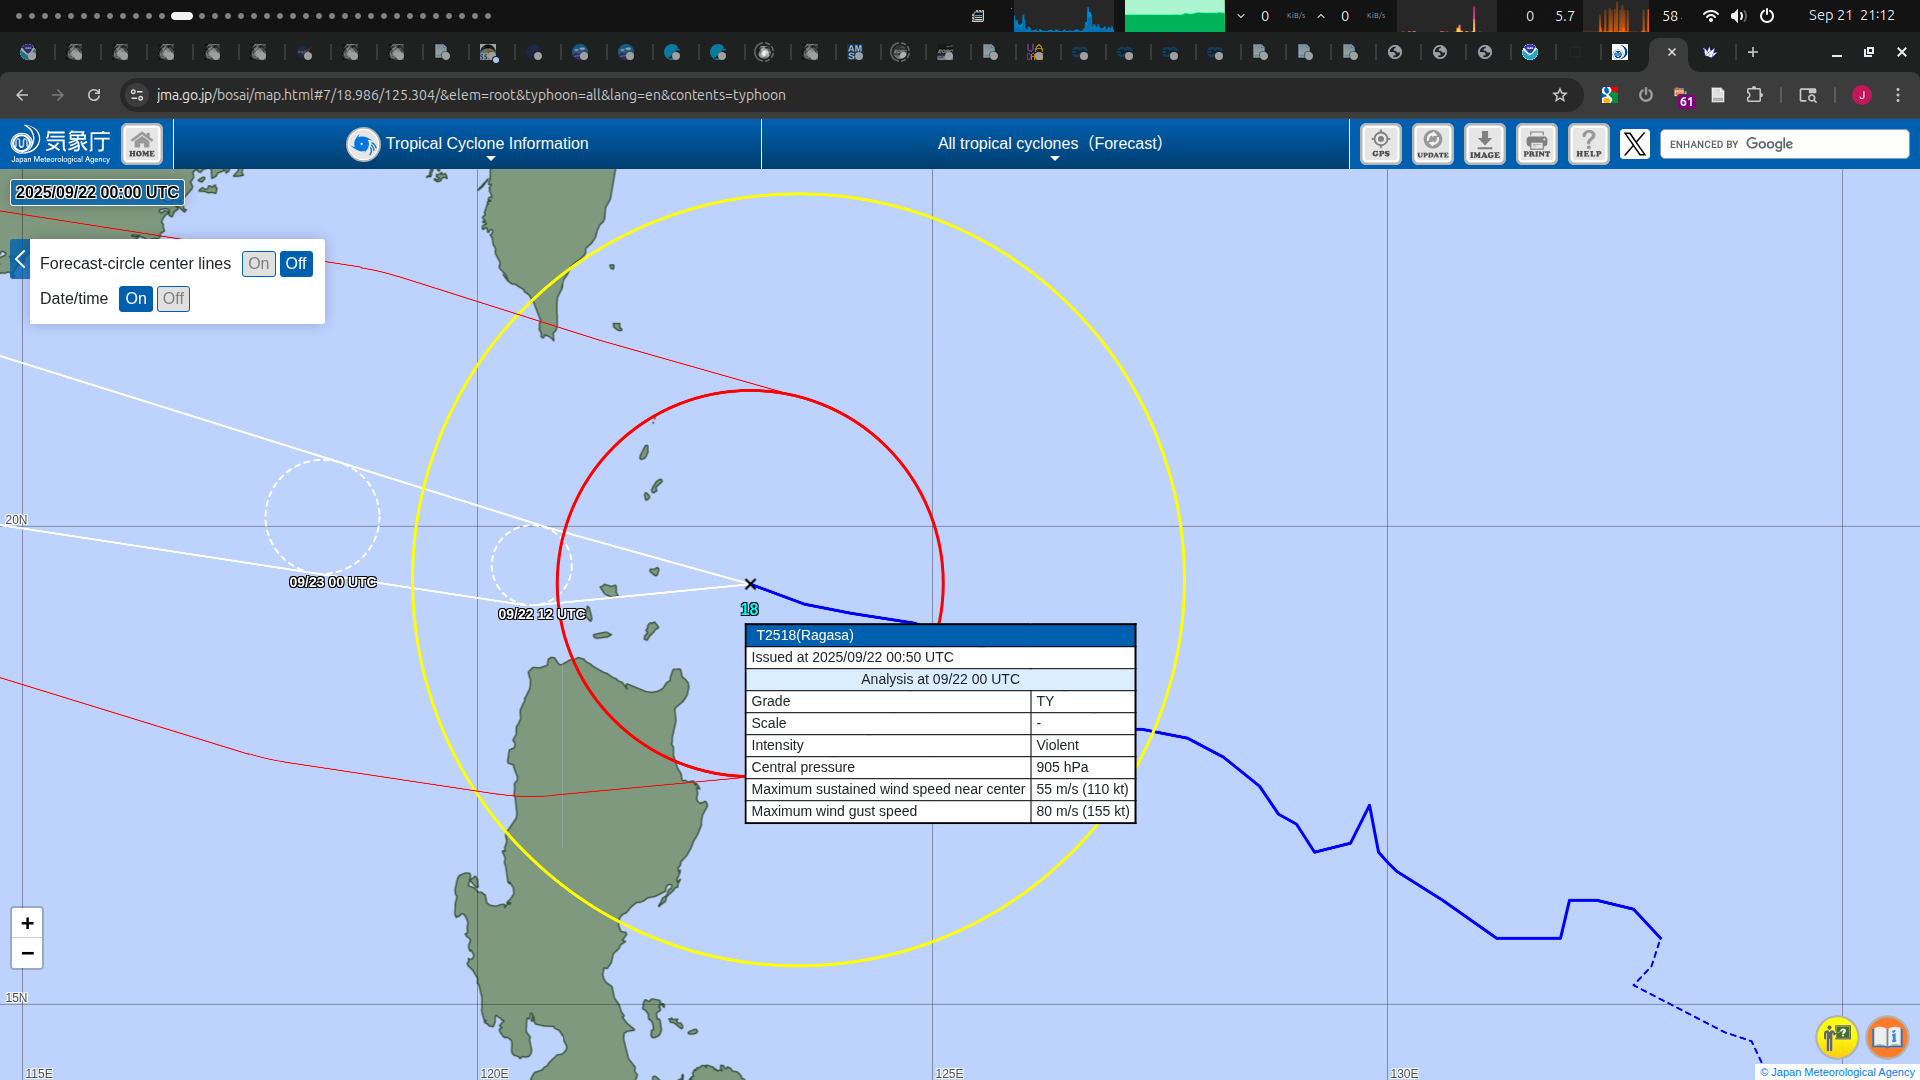
Task: Turn Off forecast-circle center lines
Action: (296, 264)
